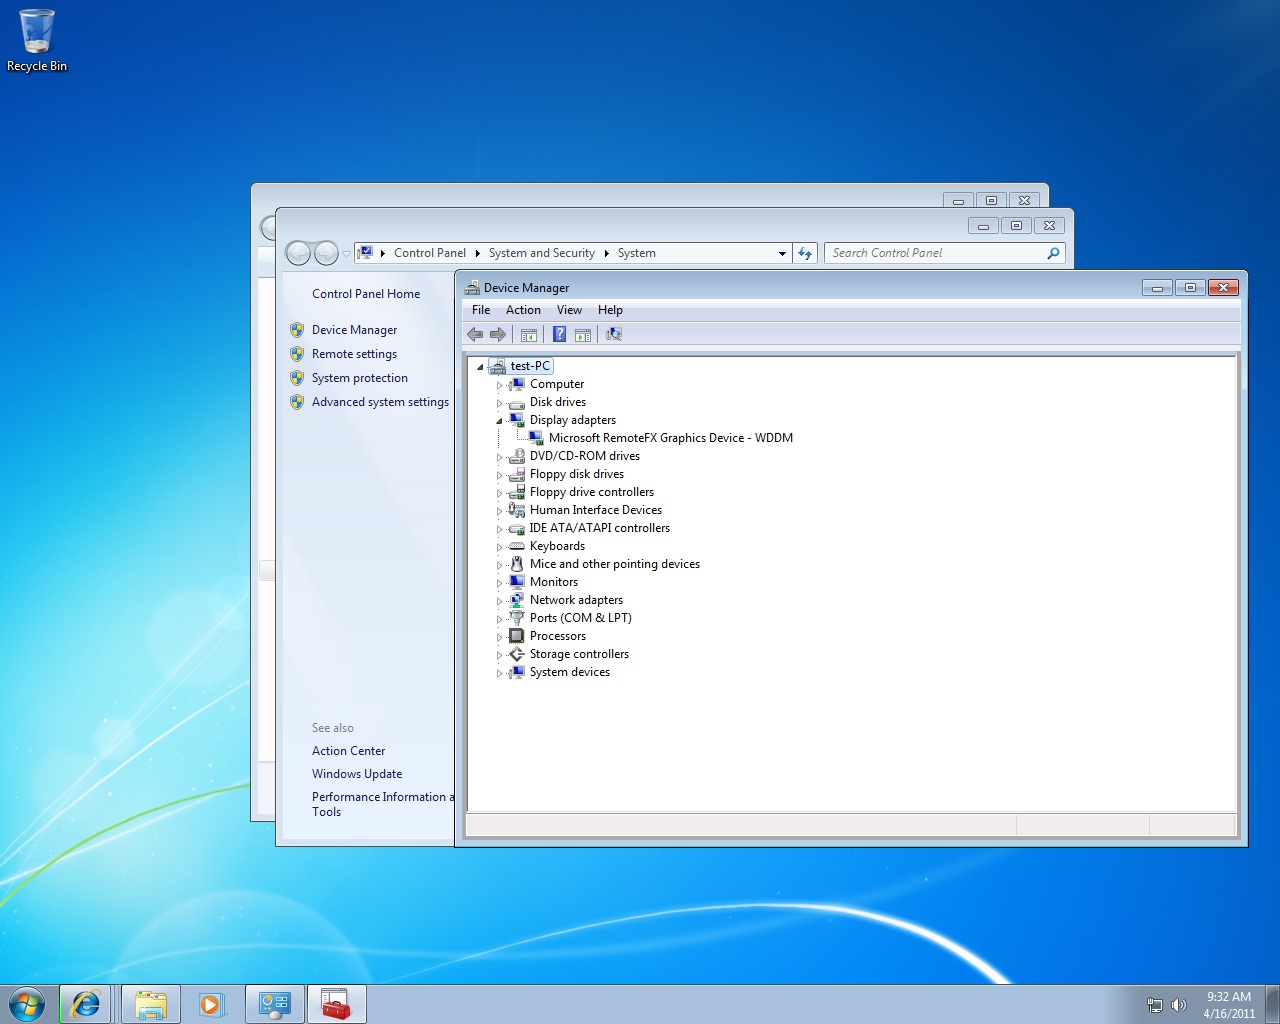Open the Start menu orb
This screenshot has height=1024, width=1280.
coord(27,1004)
